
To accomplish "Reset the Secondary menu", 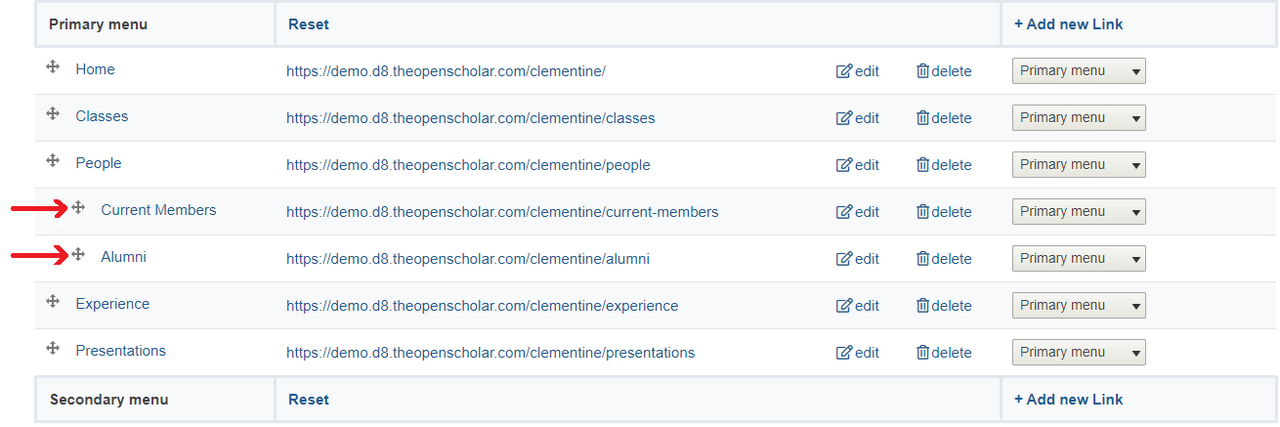I will (x=308, y=399).
